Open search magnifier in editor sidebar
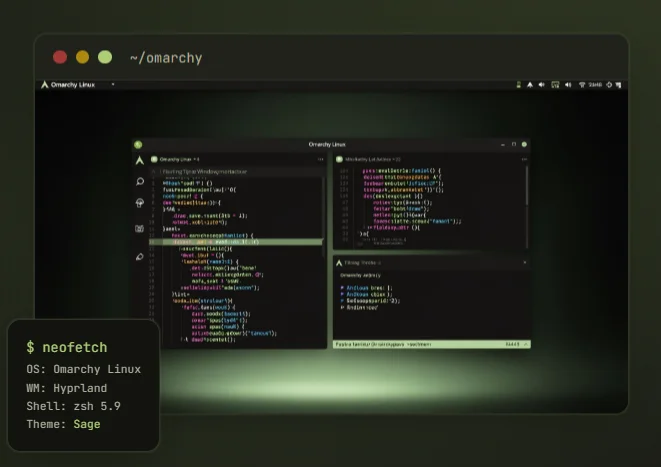Viewport: 661px width, 467px height. [x=140, y=182]
